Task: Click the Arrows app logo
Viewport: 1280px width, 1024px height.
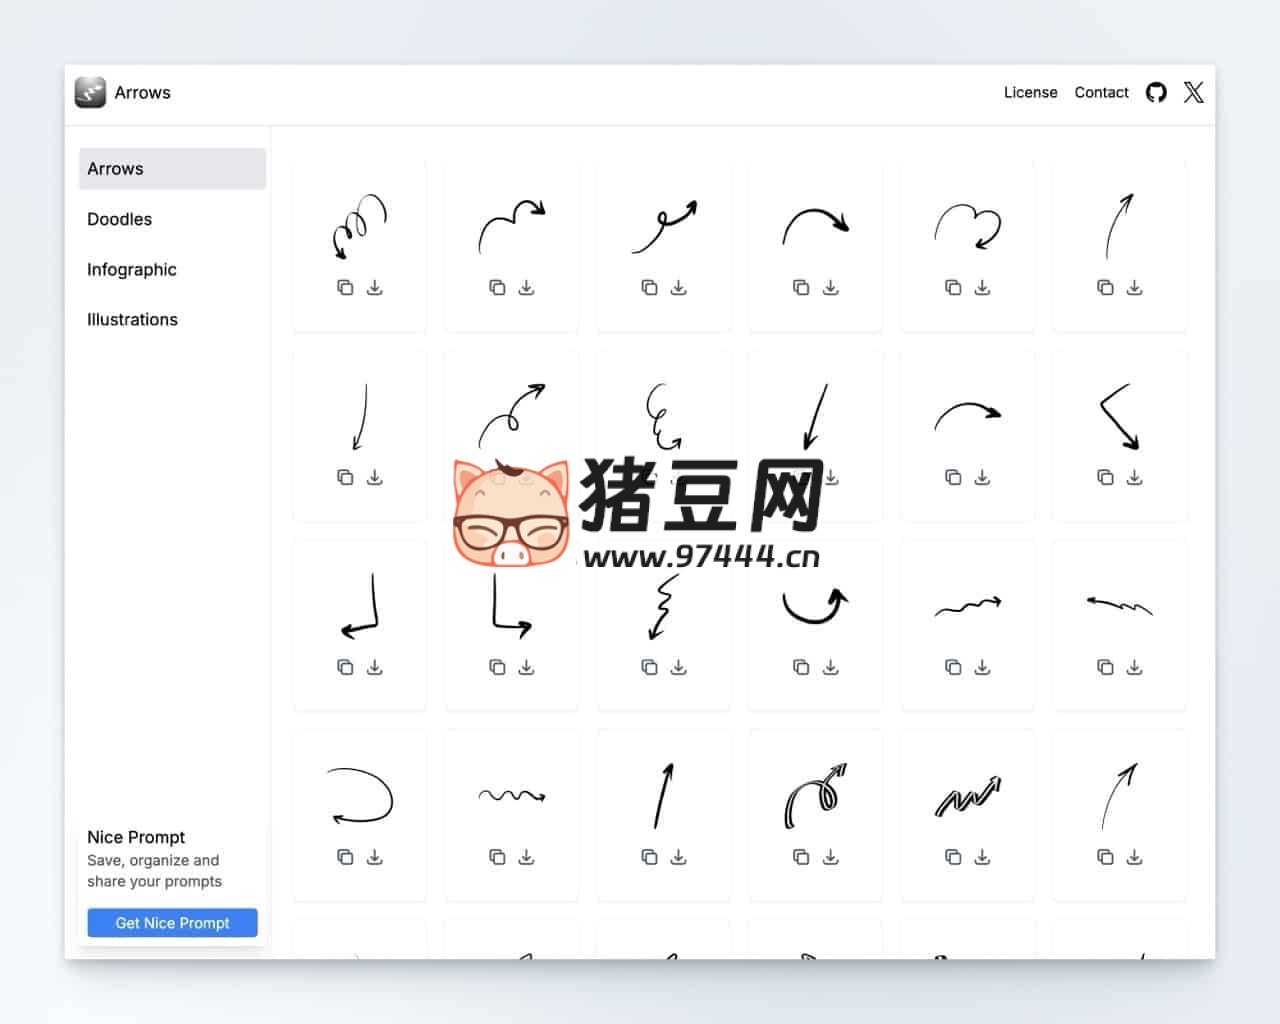Action: (90, 92)
